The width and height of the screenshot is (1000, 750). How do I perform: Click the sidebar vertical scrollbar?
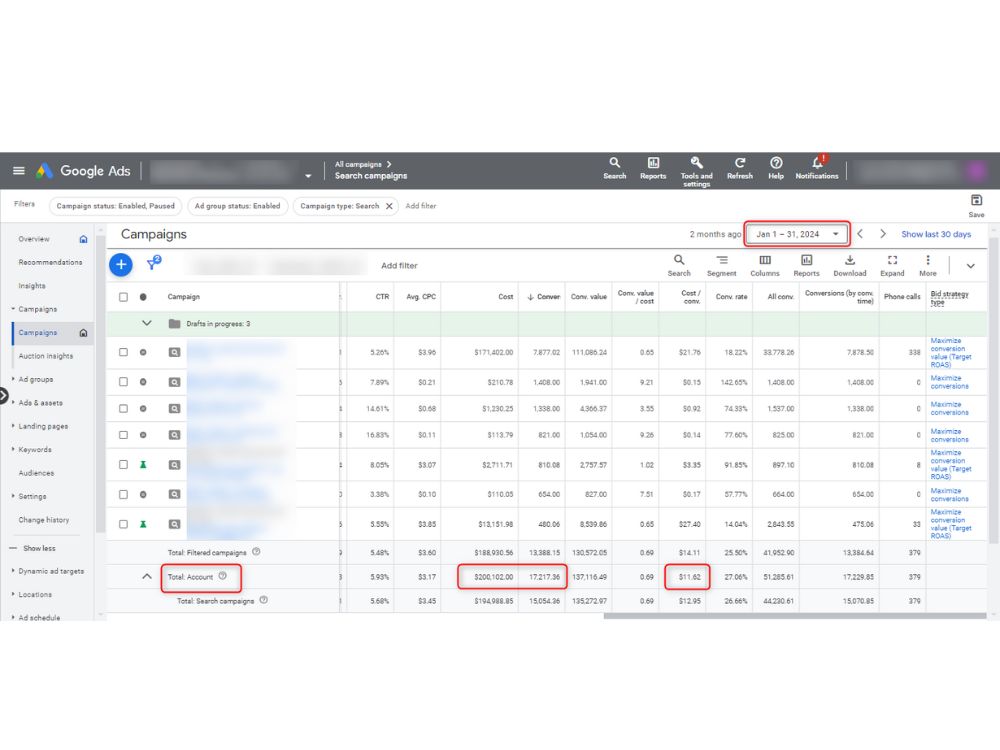pos(100,383)
